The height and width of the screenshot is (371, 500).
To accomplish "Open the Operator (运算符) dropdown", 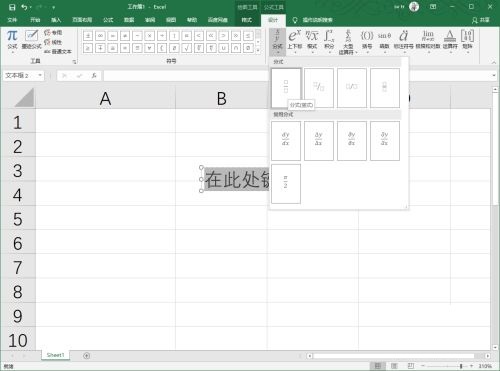I will pos(450,41).
